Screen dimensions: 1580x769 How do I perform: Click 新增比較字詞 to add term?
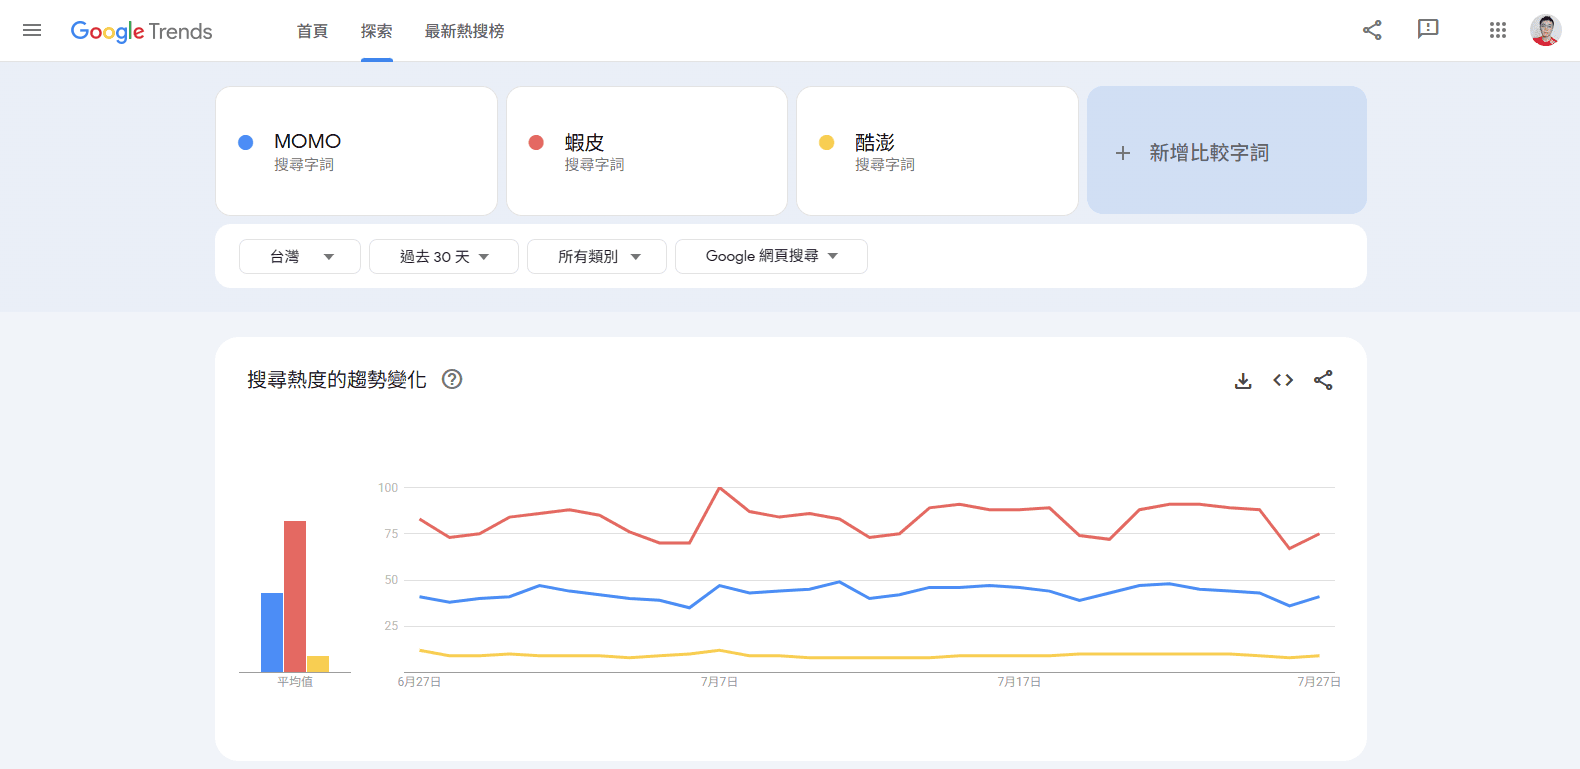coord(1227,150)
